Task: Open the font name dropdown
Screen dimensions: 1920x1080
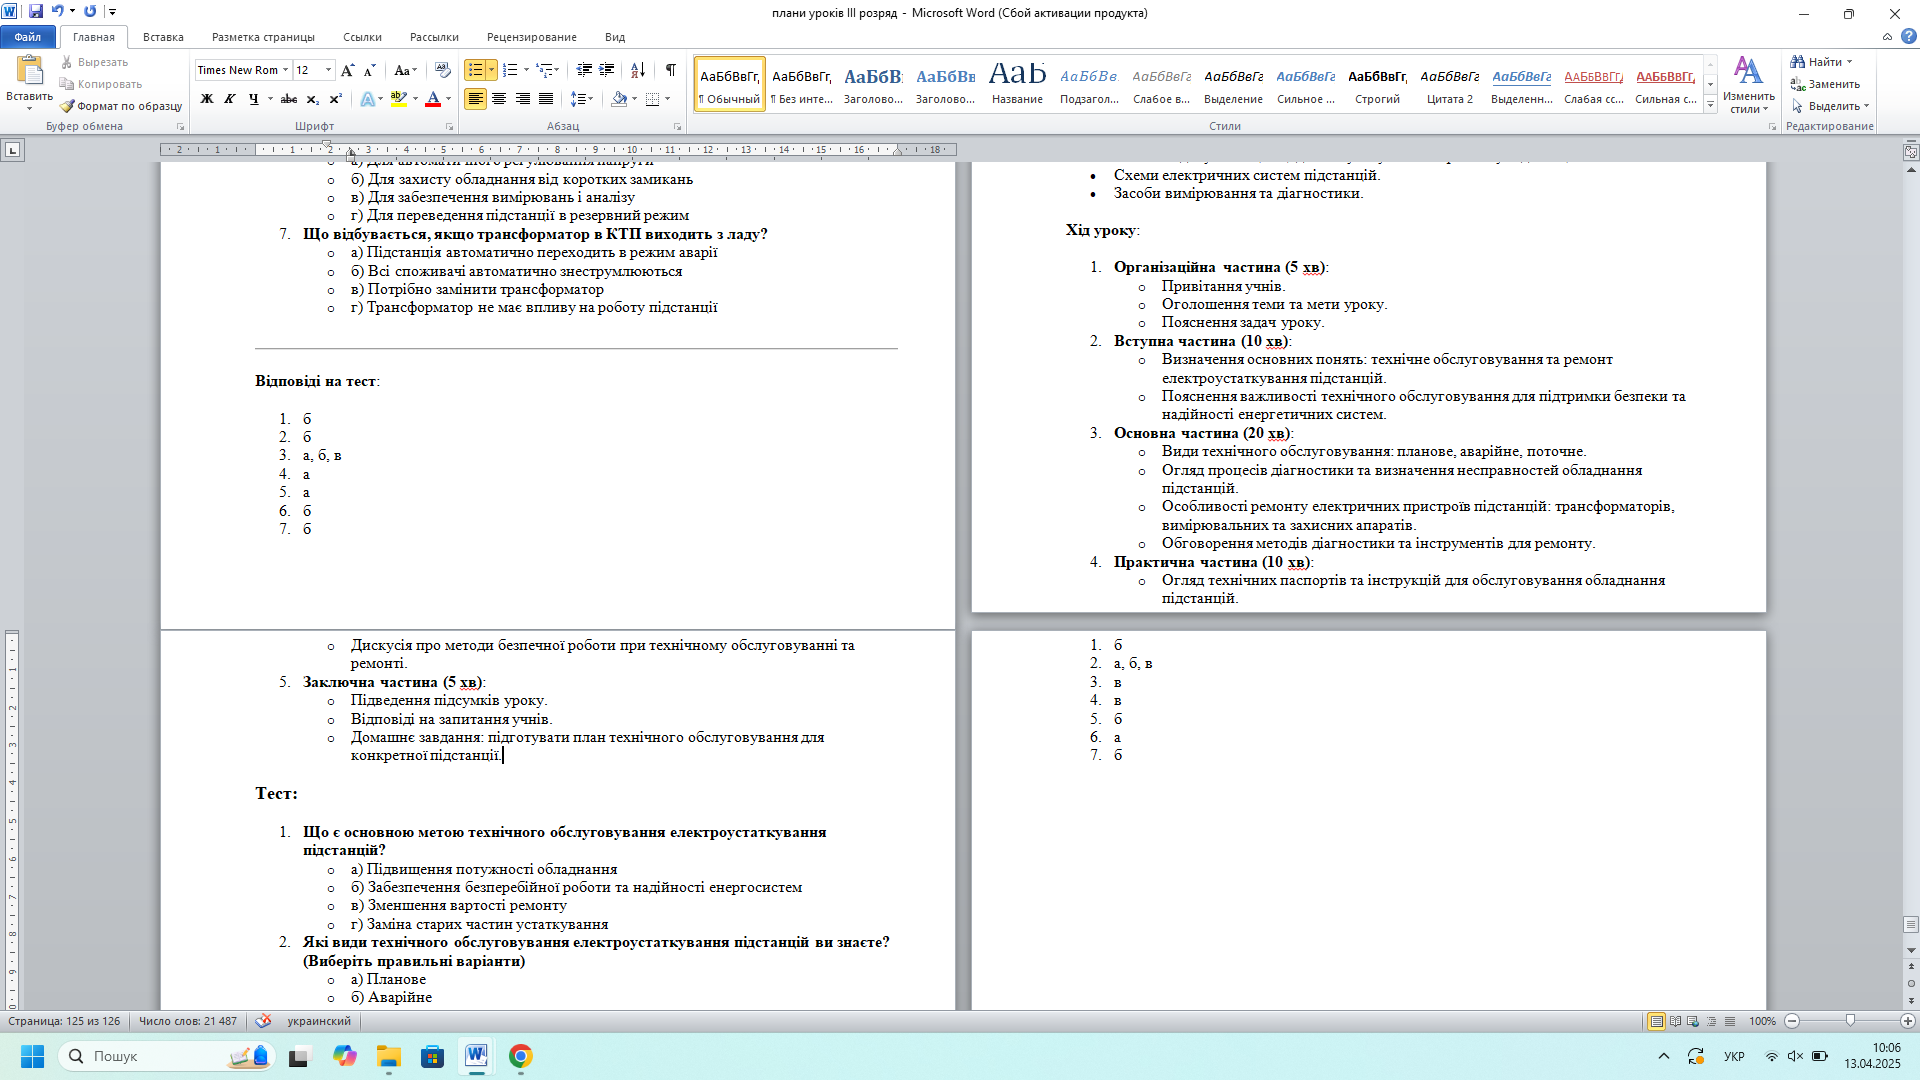Action: (286, 70)
